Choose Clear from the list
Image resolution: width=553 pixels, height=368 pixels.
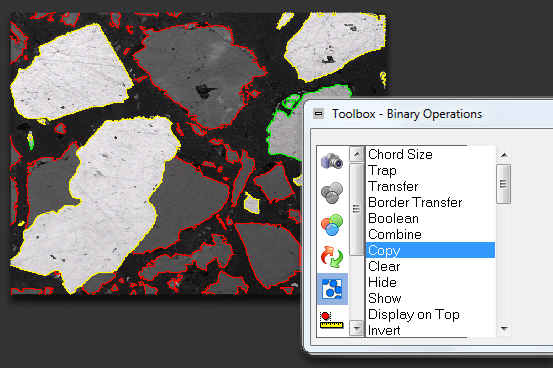point(384,266)
